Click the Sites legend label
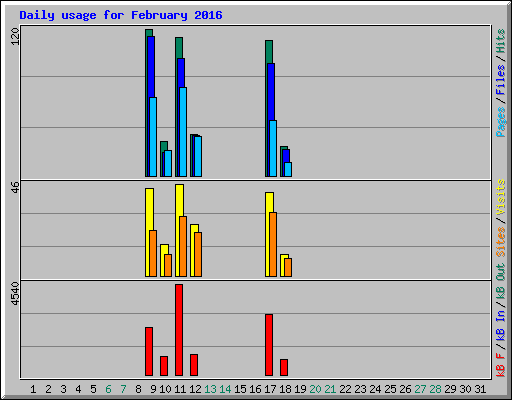This screenshot has height=400, width=512. [x=501, y=242]
